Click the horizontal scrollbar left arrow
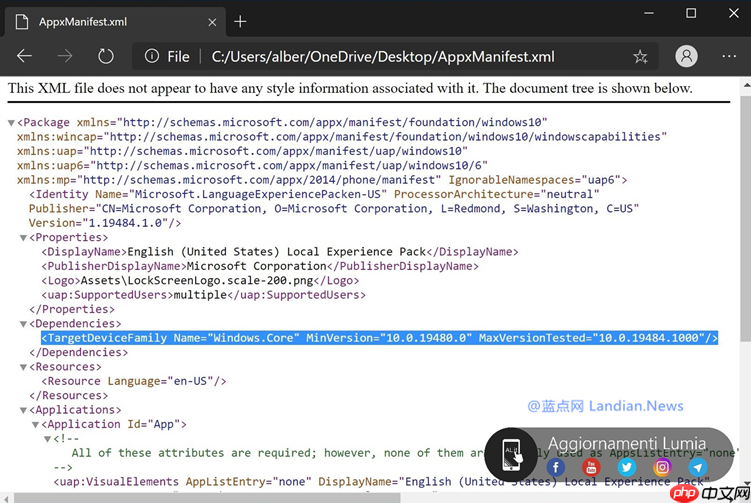This screenshot has height=503, width=751. click(x=6, y=499)
